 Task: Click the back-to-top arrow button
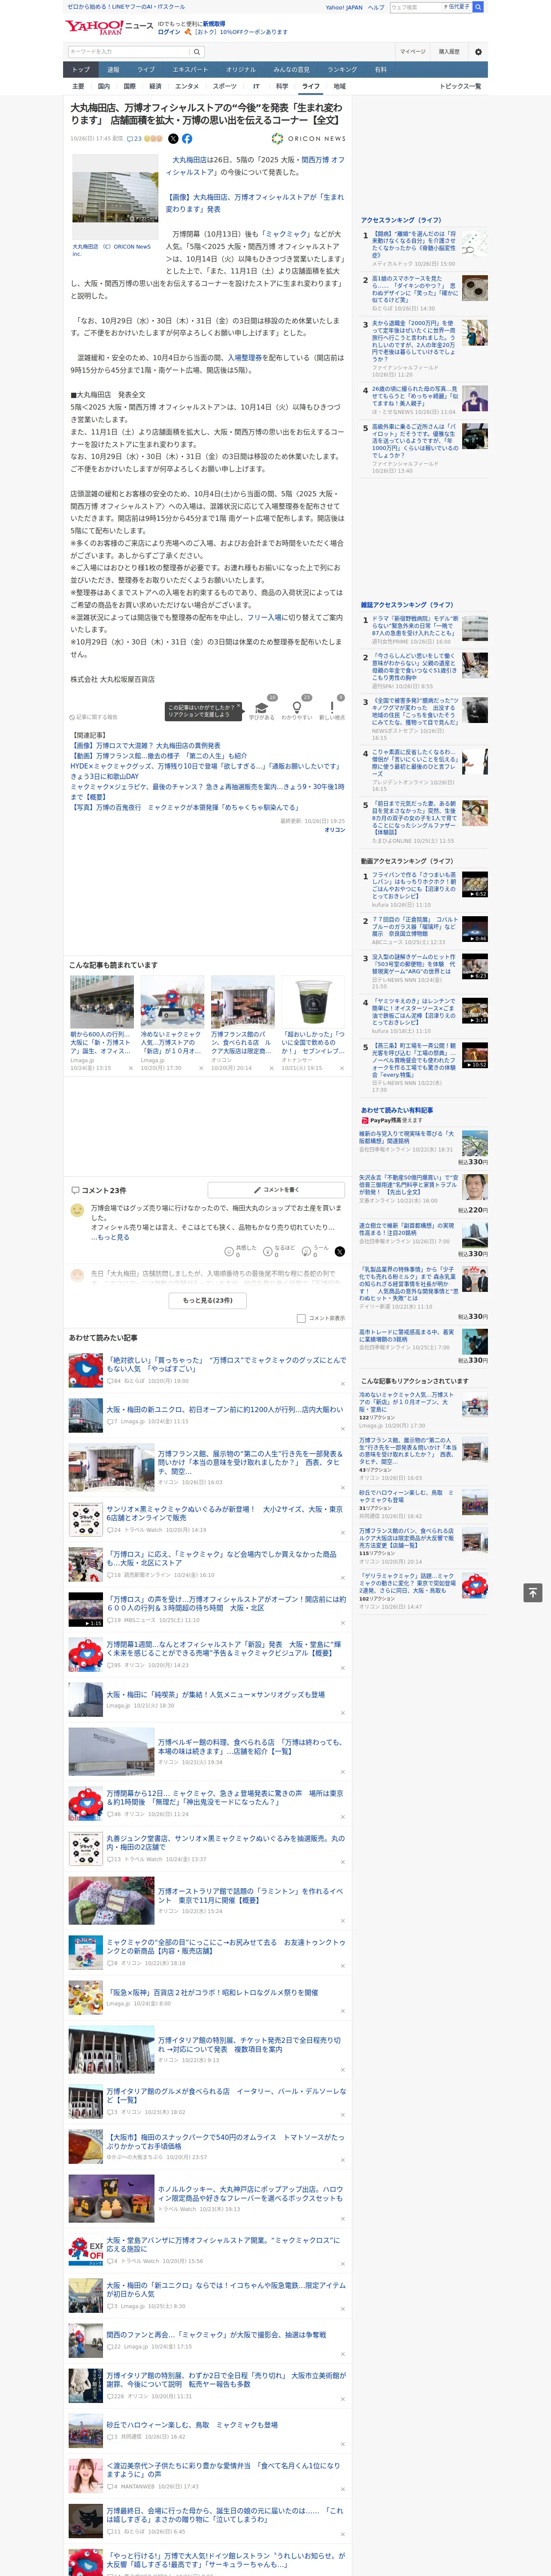(x=532, y=1593)
